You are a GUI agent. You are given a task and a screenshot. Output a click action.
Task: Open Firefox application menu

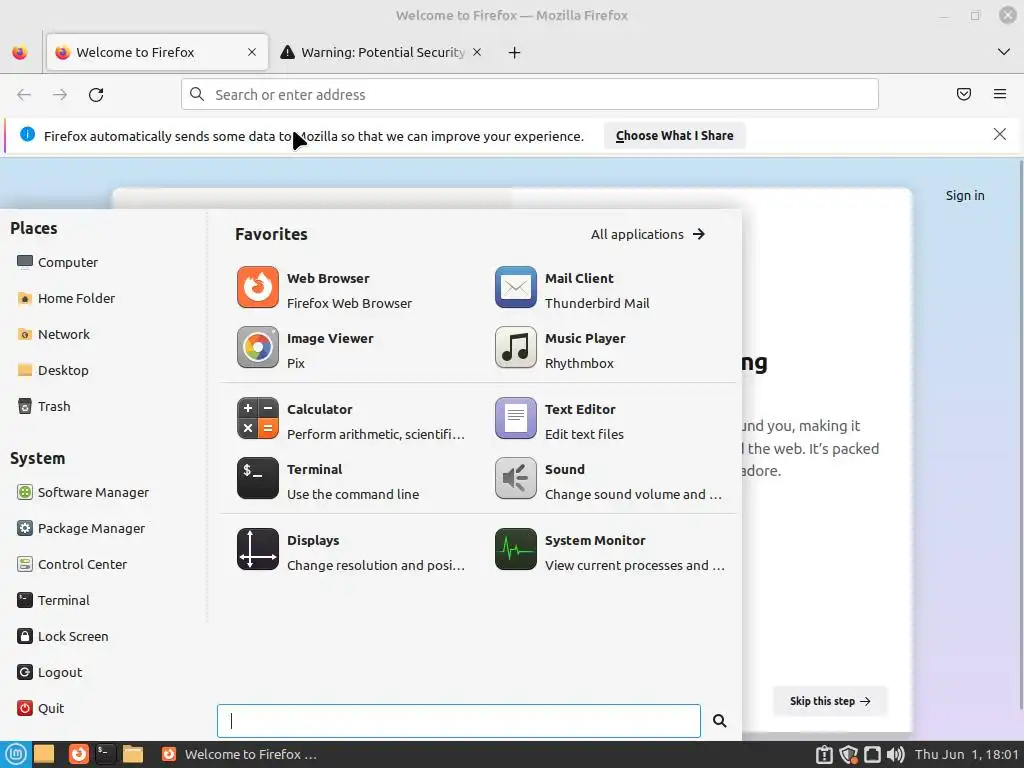click(x=999, y=95)
